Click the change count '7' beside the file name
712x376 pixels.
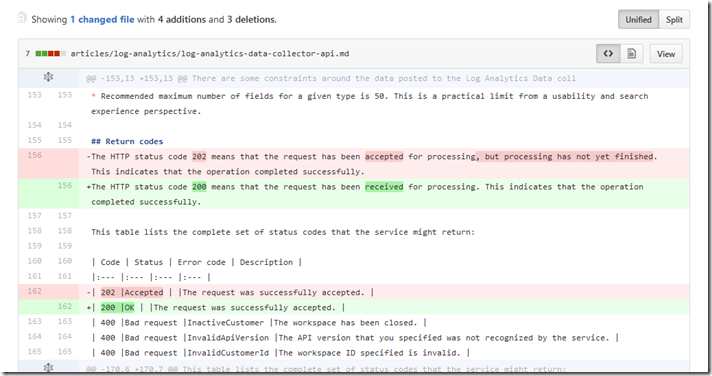(x=28, y=54)
